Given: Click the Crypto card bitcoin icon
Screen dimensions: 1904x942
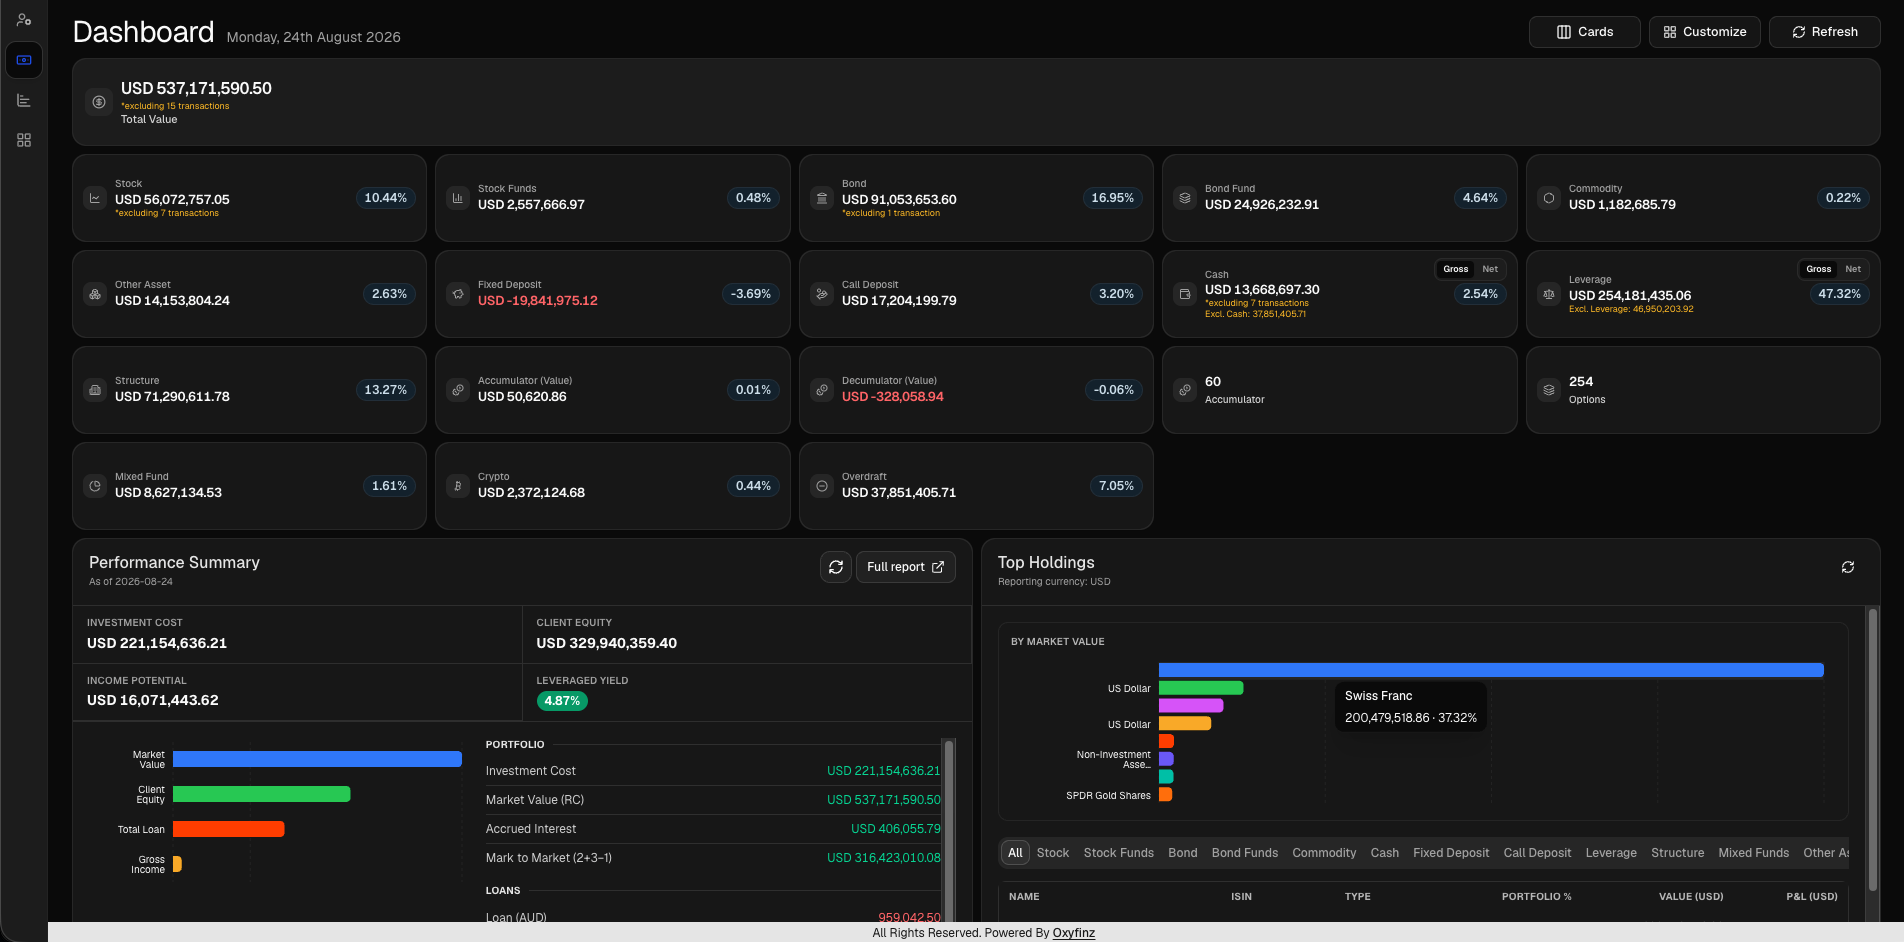Looking at the screenshot, I should [x=458, y=486].
